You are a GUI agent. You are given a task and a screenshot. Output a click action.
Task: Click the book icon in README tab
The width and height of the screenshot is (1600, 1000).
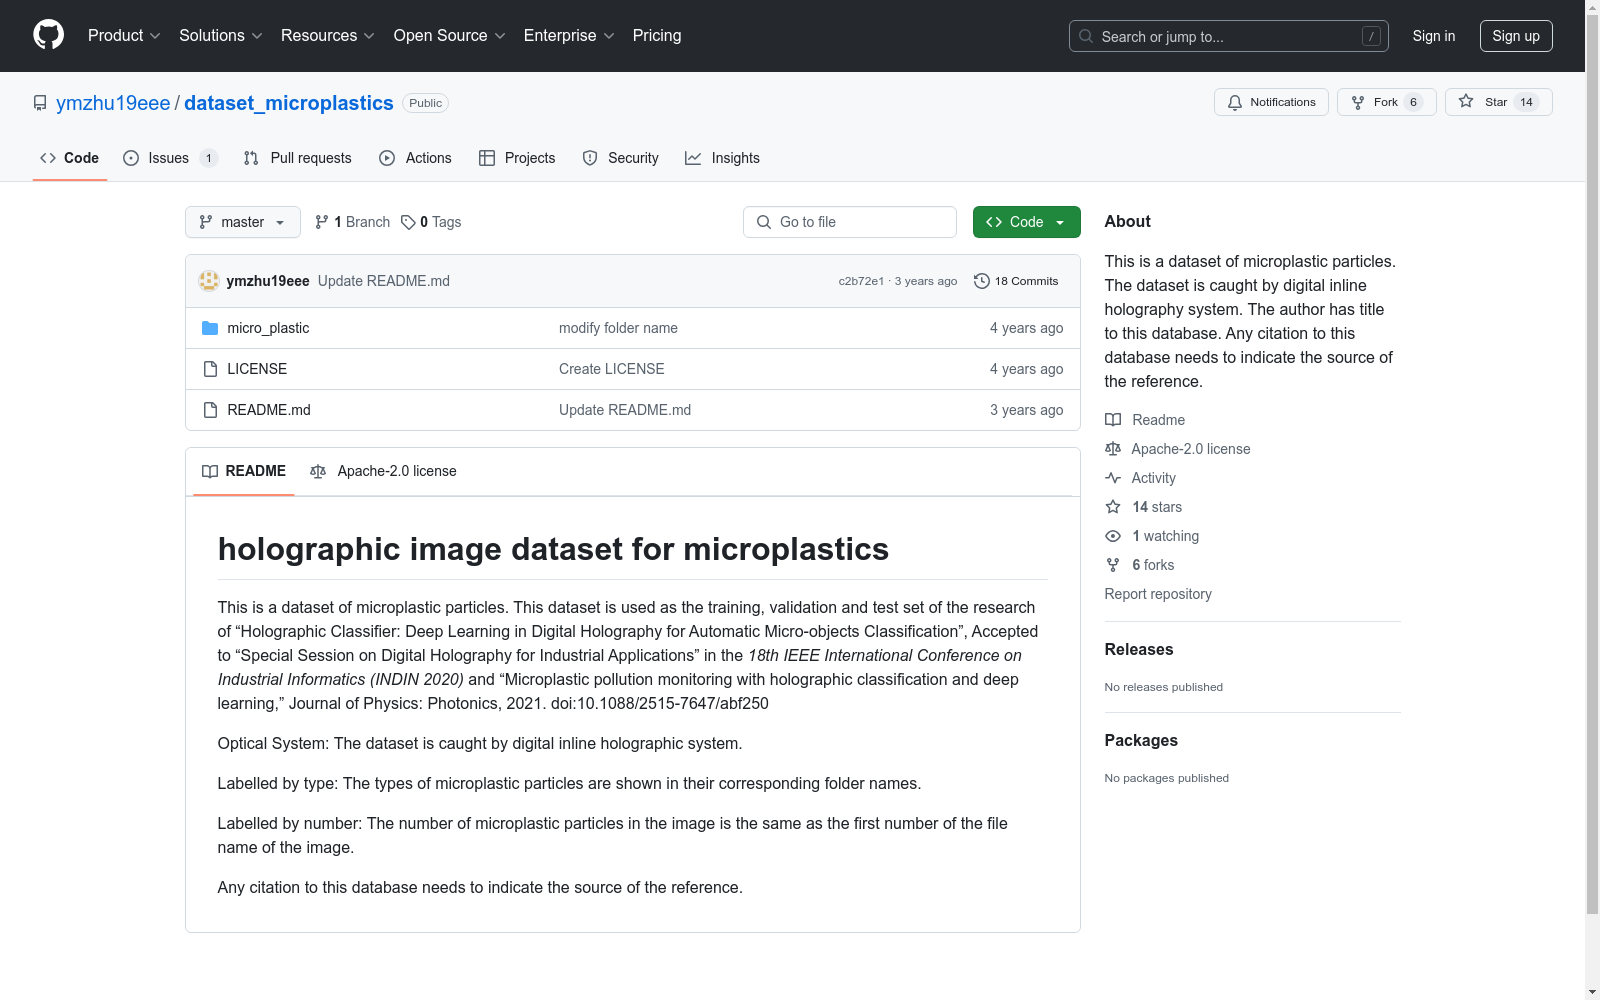coord(210,471)
